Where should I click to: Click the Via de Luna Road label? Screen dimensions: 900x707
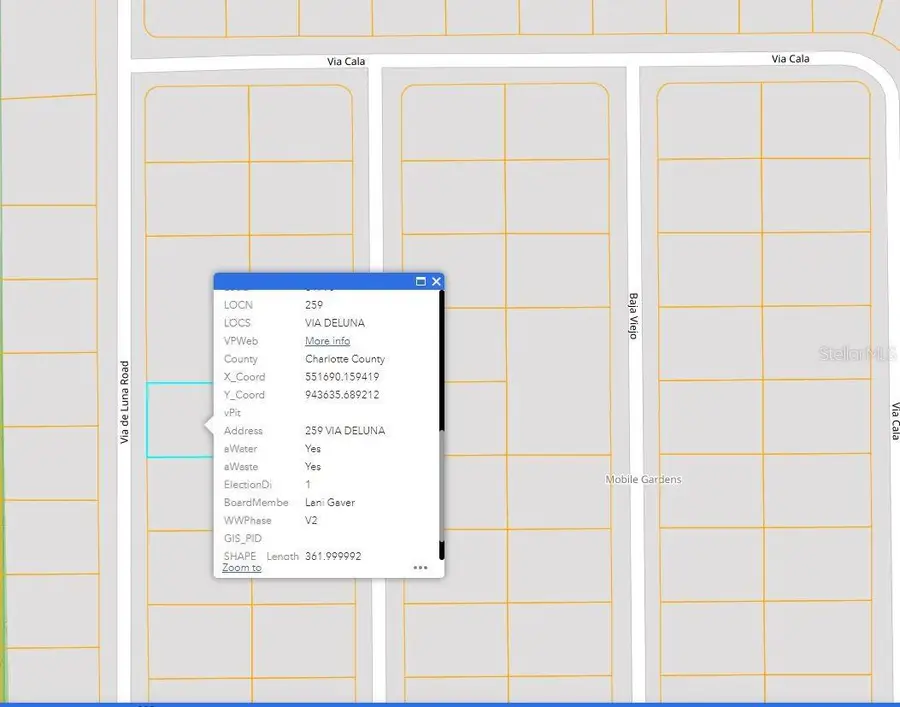point(124,400)
